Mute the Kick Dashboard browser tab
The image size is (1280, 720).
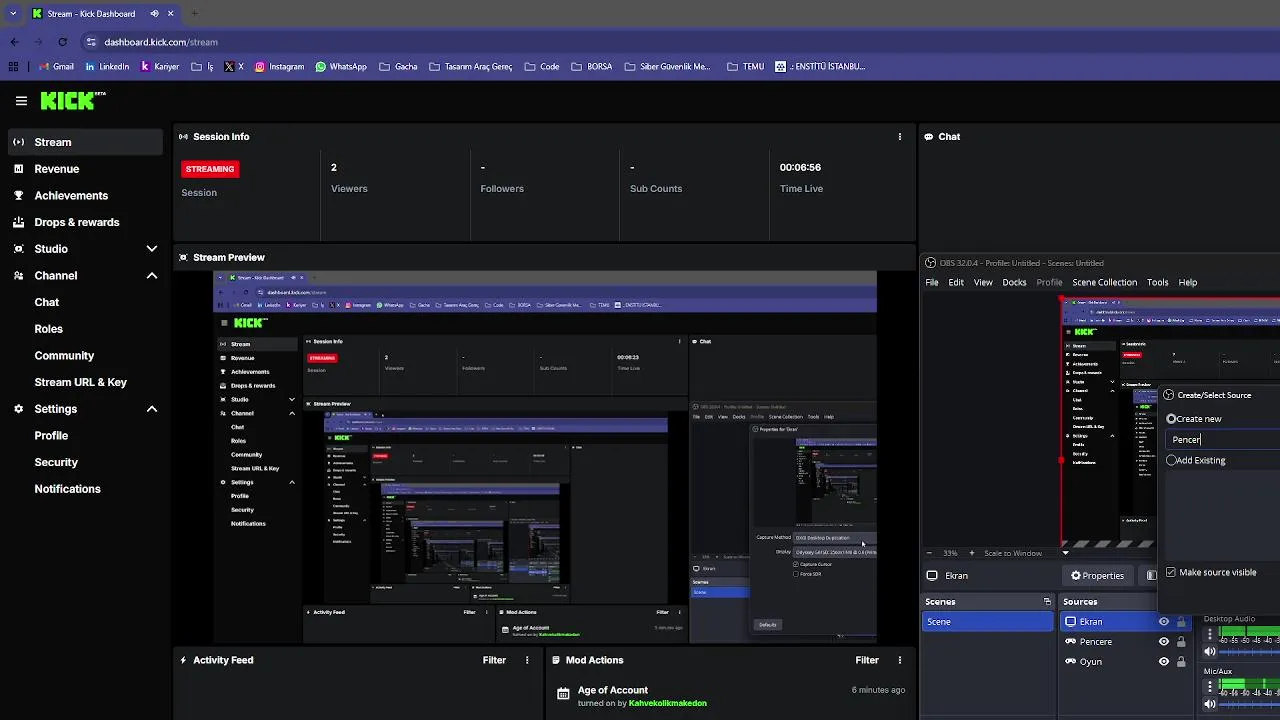pyautogui.click(x=154, y=14)
